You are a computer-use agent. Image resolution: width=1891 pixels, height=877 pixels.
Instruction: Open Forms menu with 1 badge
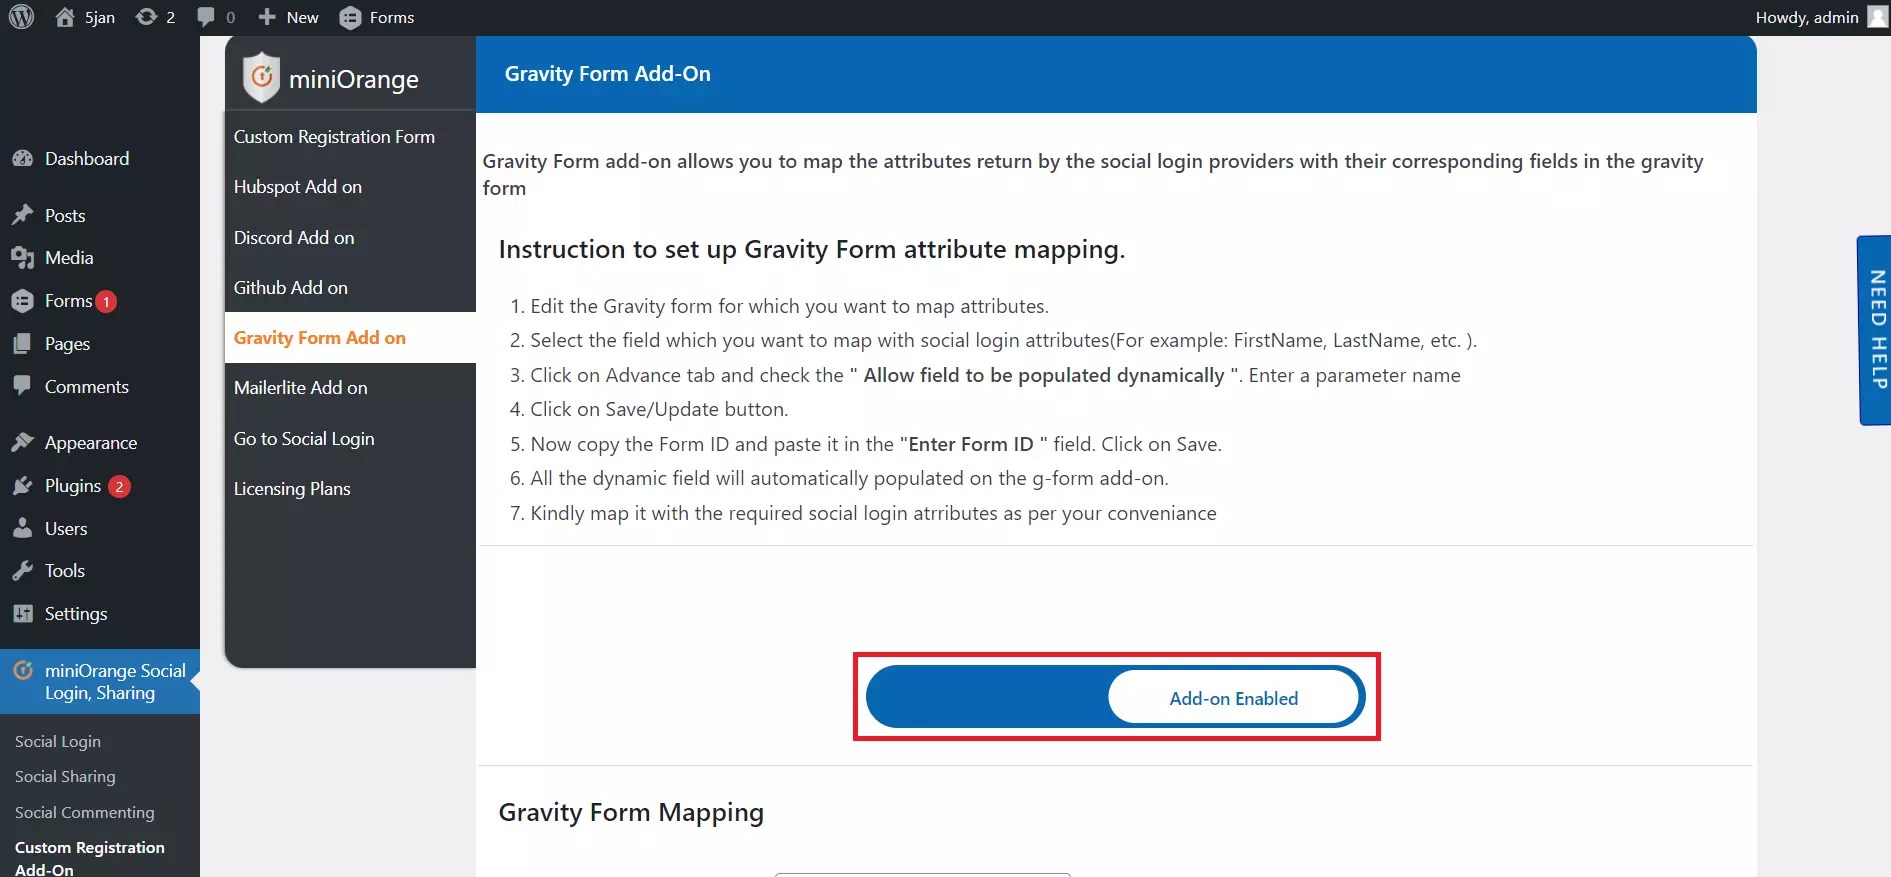pos(100,301)
